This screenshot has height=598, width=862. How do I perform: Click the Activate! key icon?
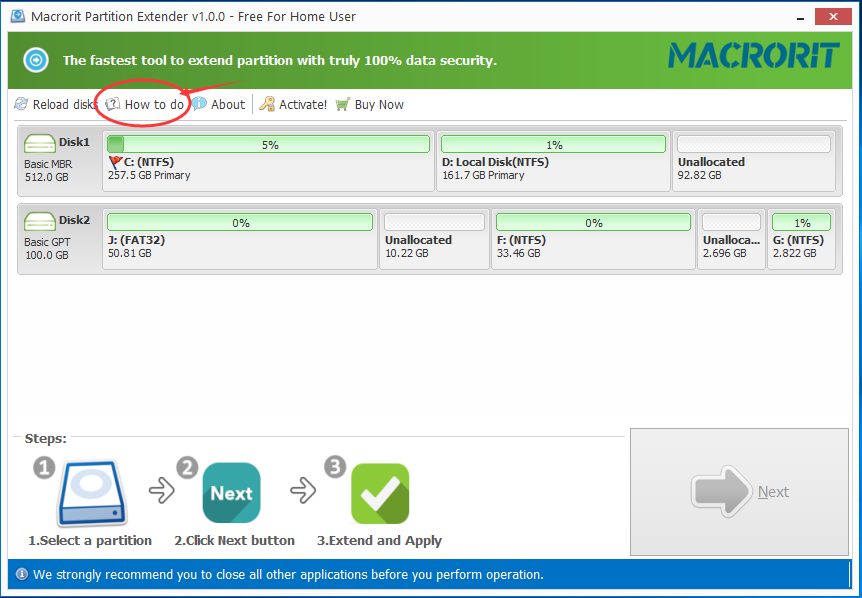pos(267,104)
